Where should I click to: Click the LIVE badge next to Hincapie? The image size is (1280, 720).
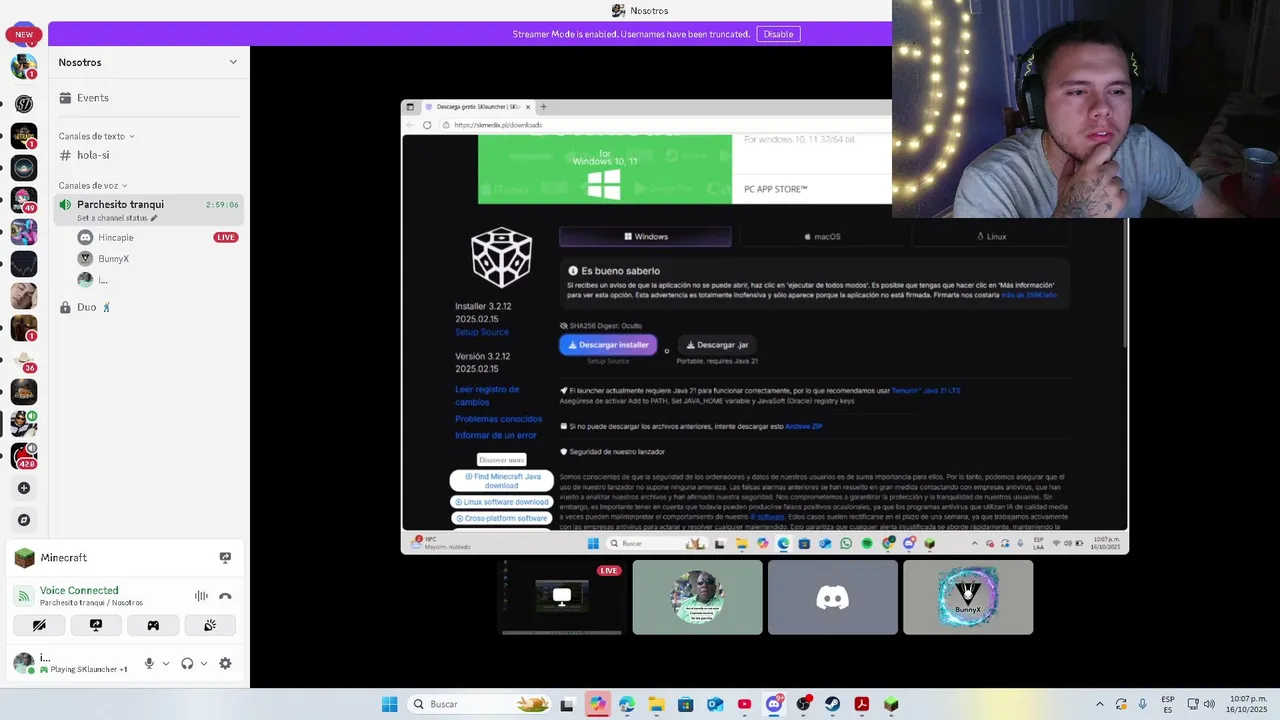[x=226, y=238]
